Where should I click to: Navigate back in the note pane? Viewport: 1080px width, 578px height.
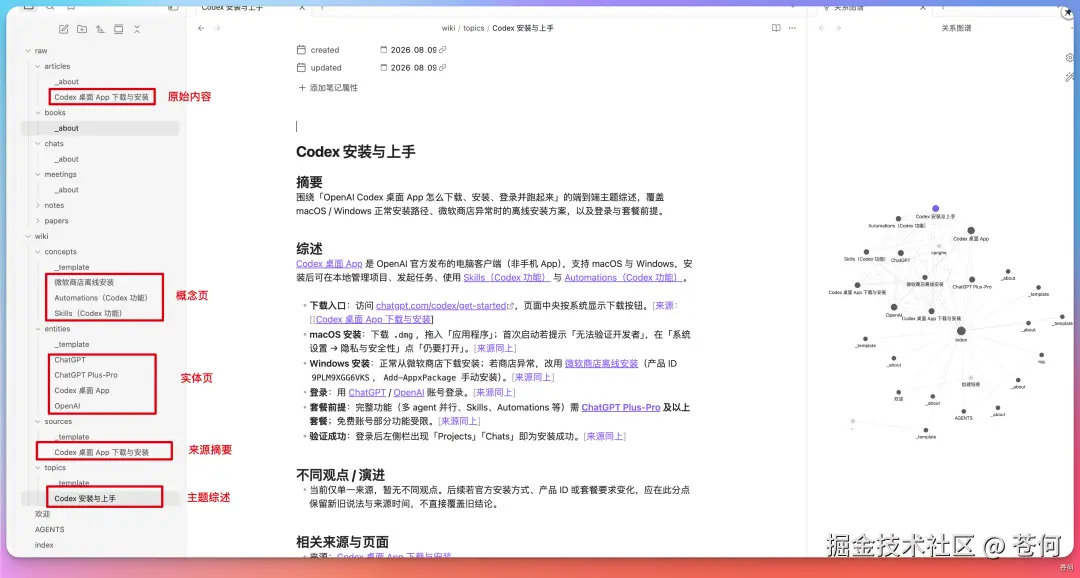[x=200, y=28]
